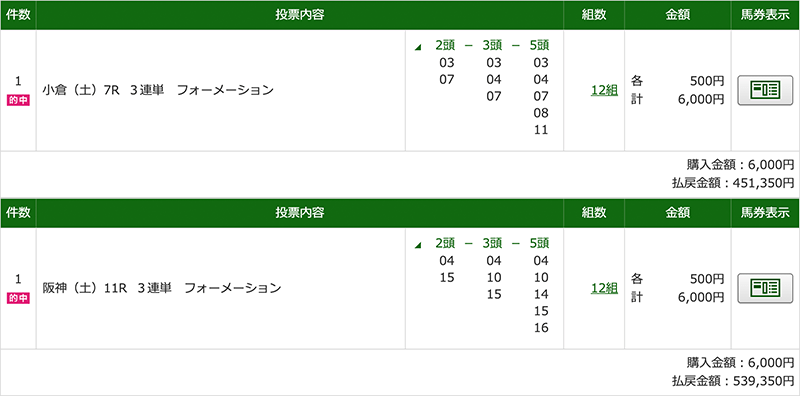Select 小倉（土）7R 3連単 フォーメーション text

[x=158, y=91]
